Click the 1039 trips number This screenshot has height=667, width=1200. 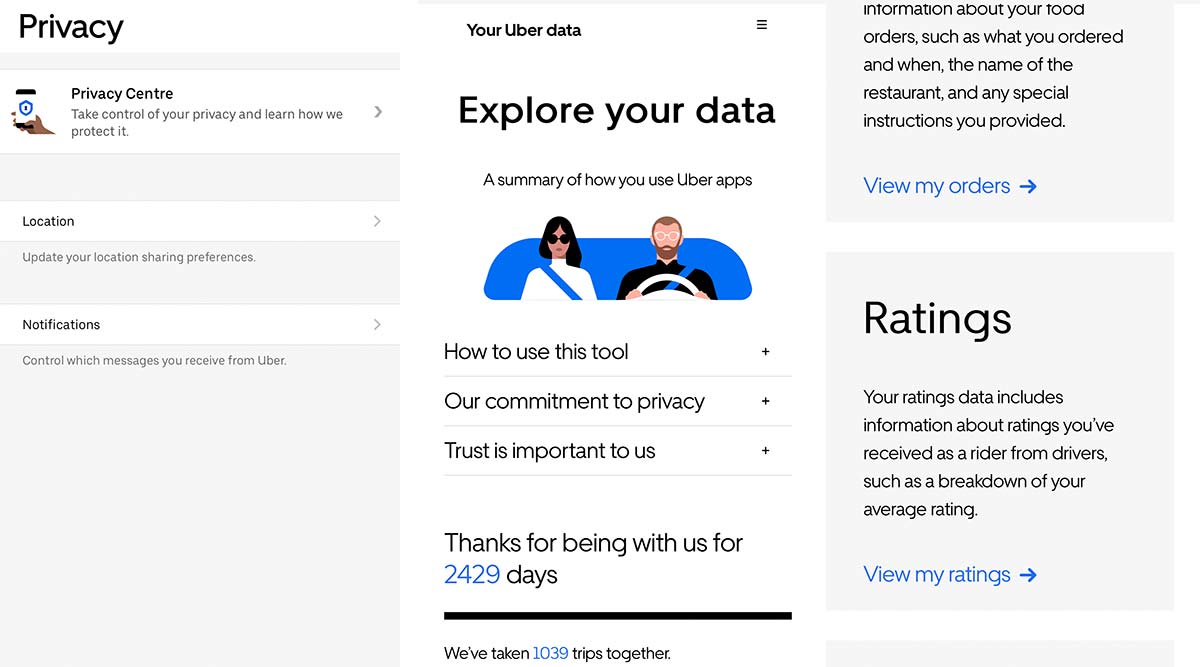coord(550,653)
